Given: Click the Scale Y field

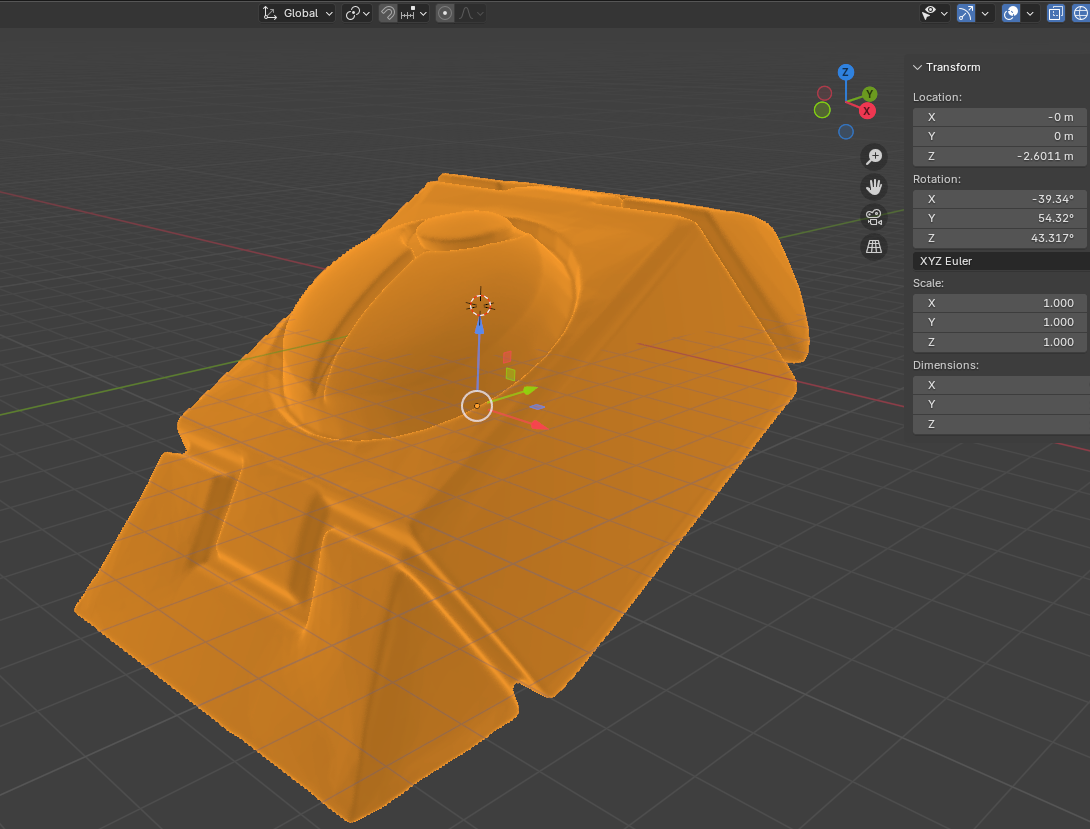Looking at the screenshot, I should pyautogui.click(x=1000, y=322).
